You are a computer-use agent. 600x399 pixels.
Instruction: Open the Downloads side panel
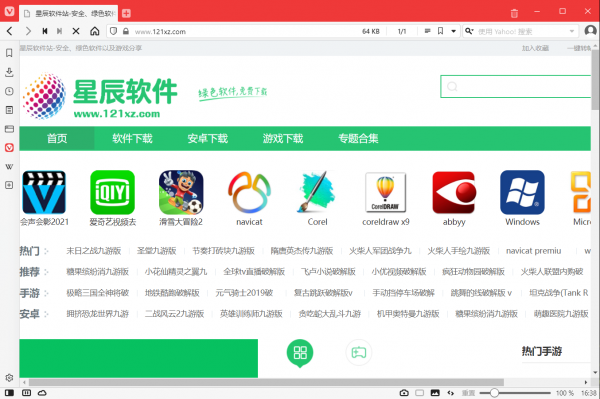[x=9, y=72]
